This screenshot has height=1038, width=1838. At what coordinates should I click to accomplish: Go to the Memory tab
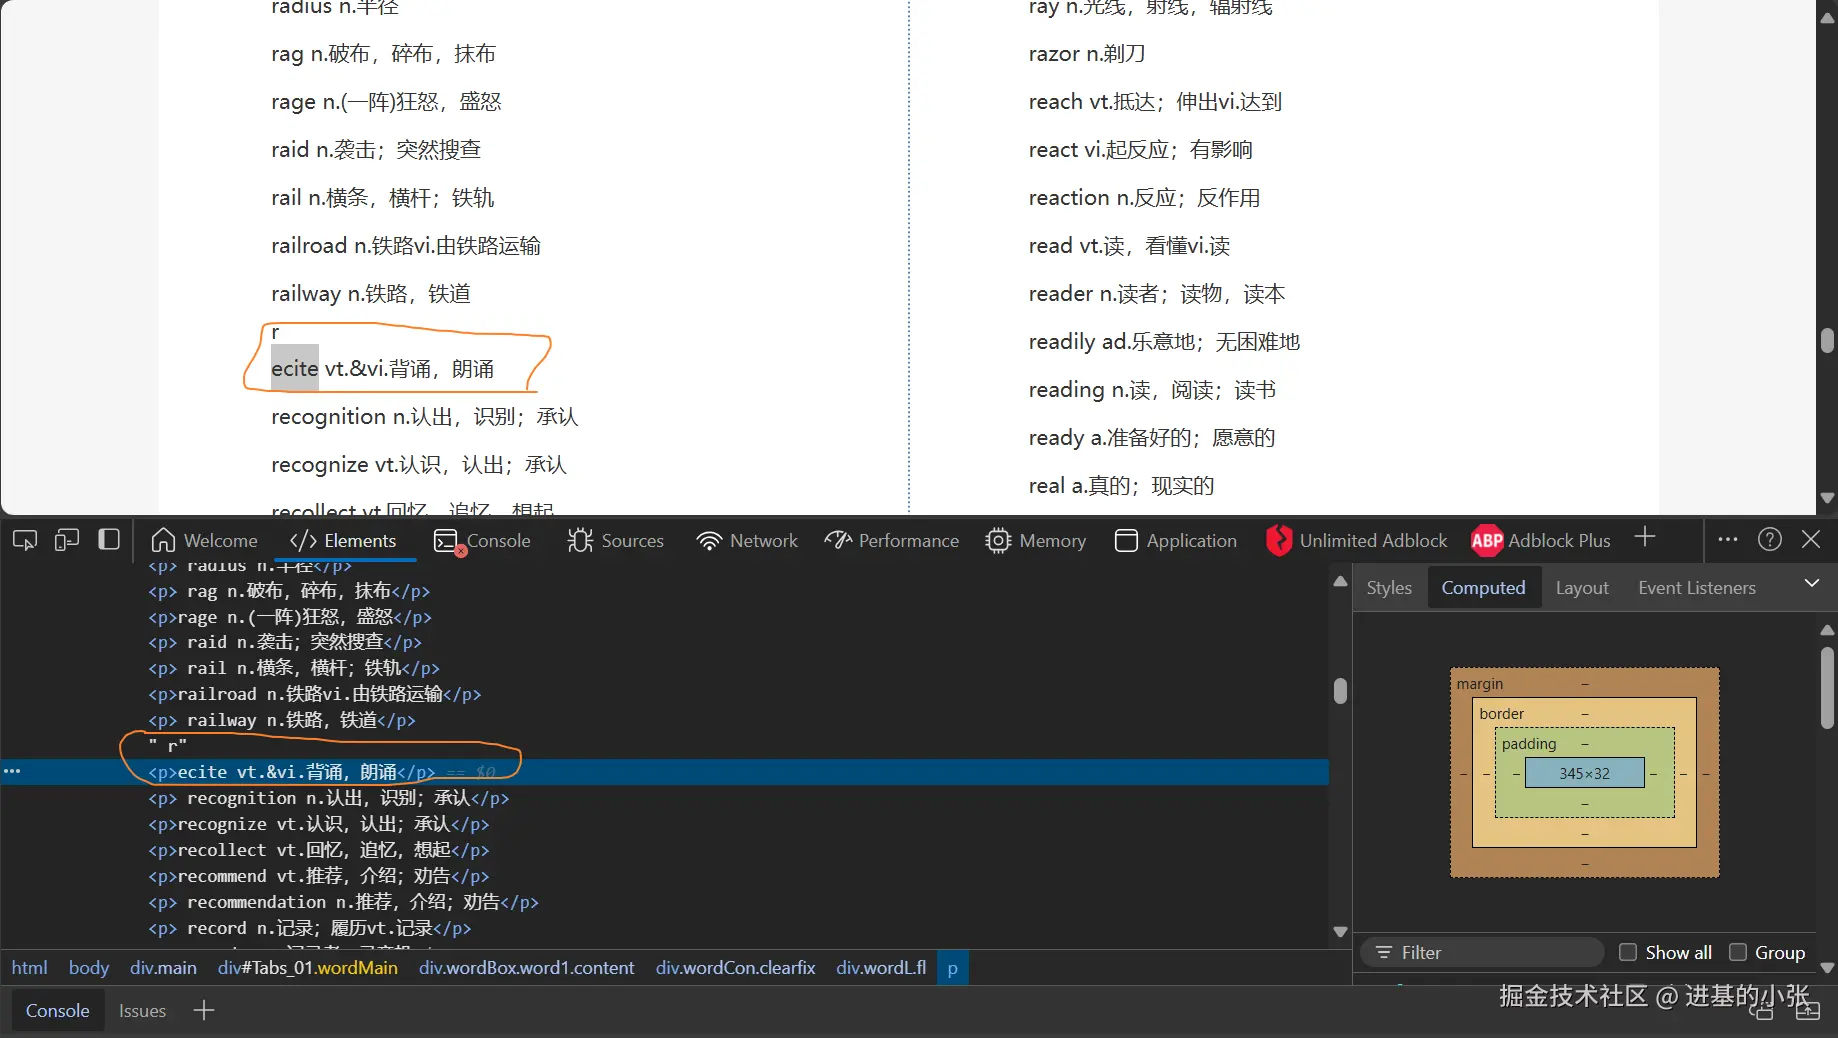point(1036,540)
